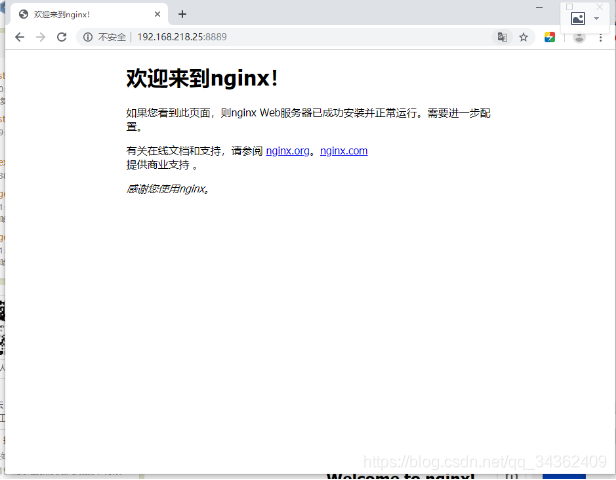
Task: Click the text 提供商业支持。
Action: (162, 165)
